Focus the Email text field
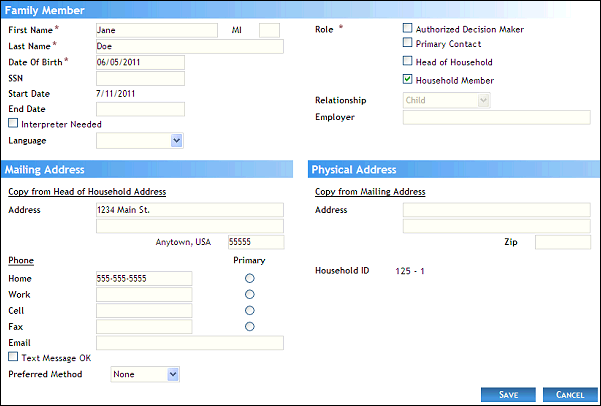 (189, 342)
